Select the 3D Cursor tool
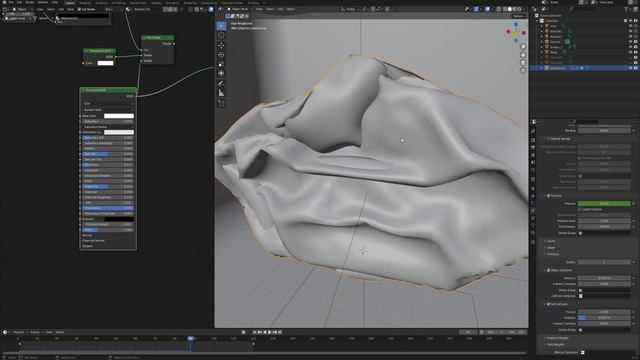Viewport: 640px width, 360px height. click(221, 36)
